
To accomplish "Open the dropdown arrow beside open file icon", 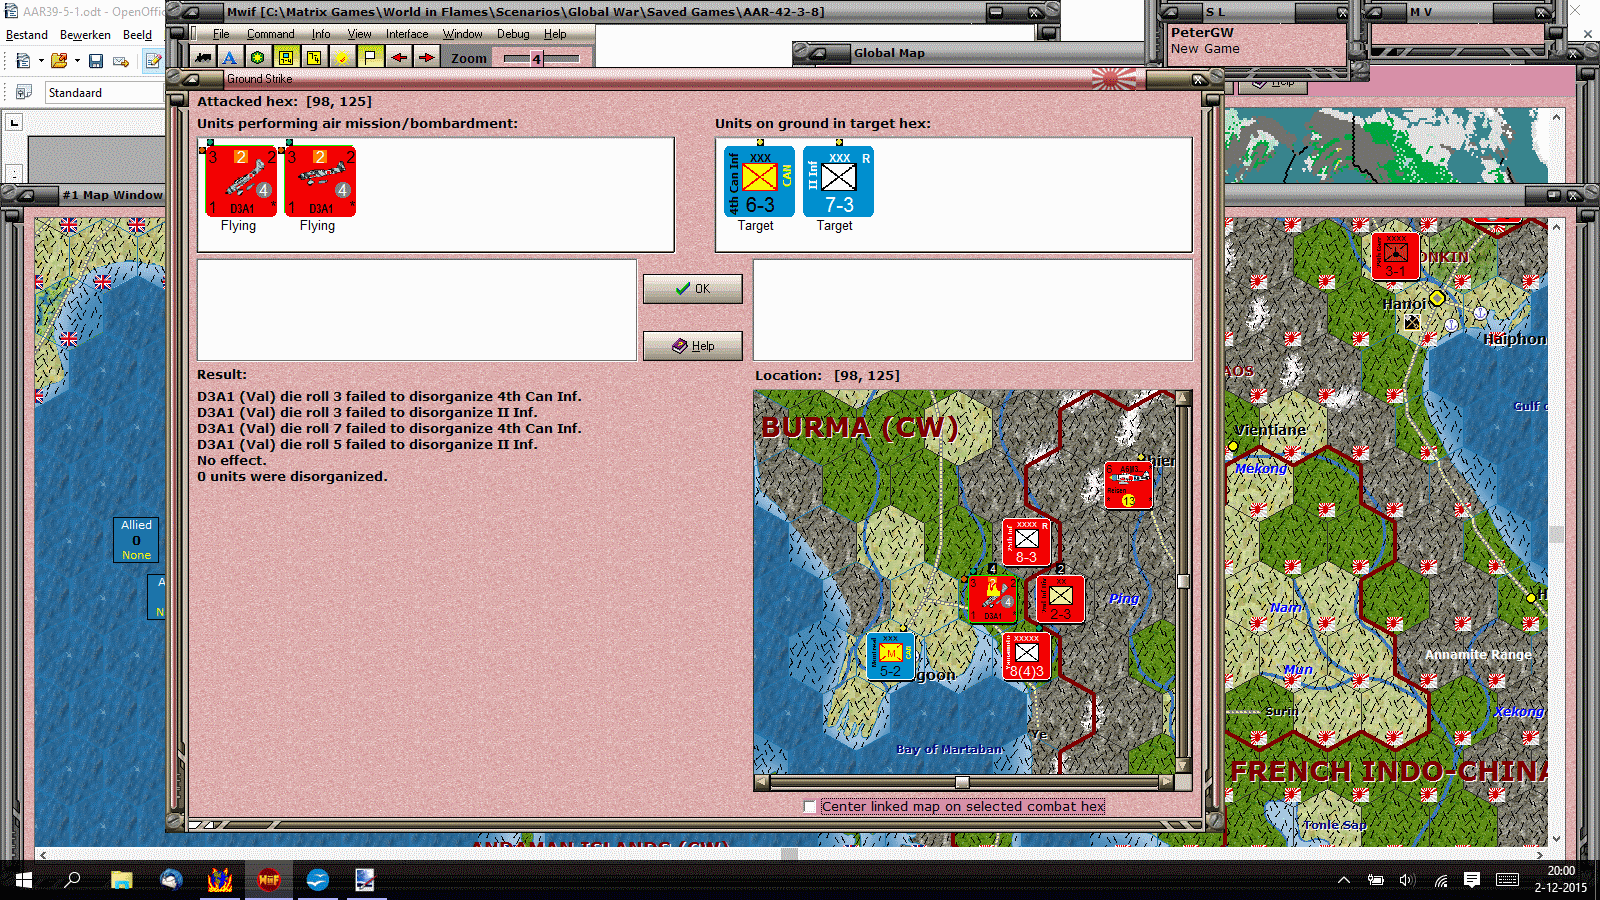I will [77, 61].
